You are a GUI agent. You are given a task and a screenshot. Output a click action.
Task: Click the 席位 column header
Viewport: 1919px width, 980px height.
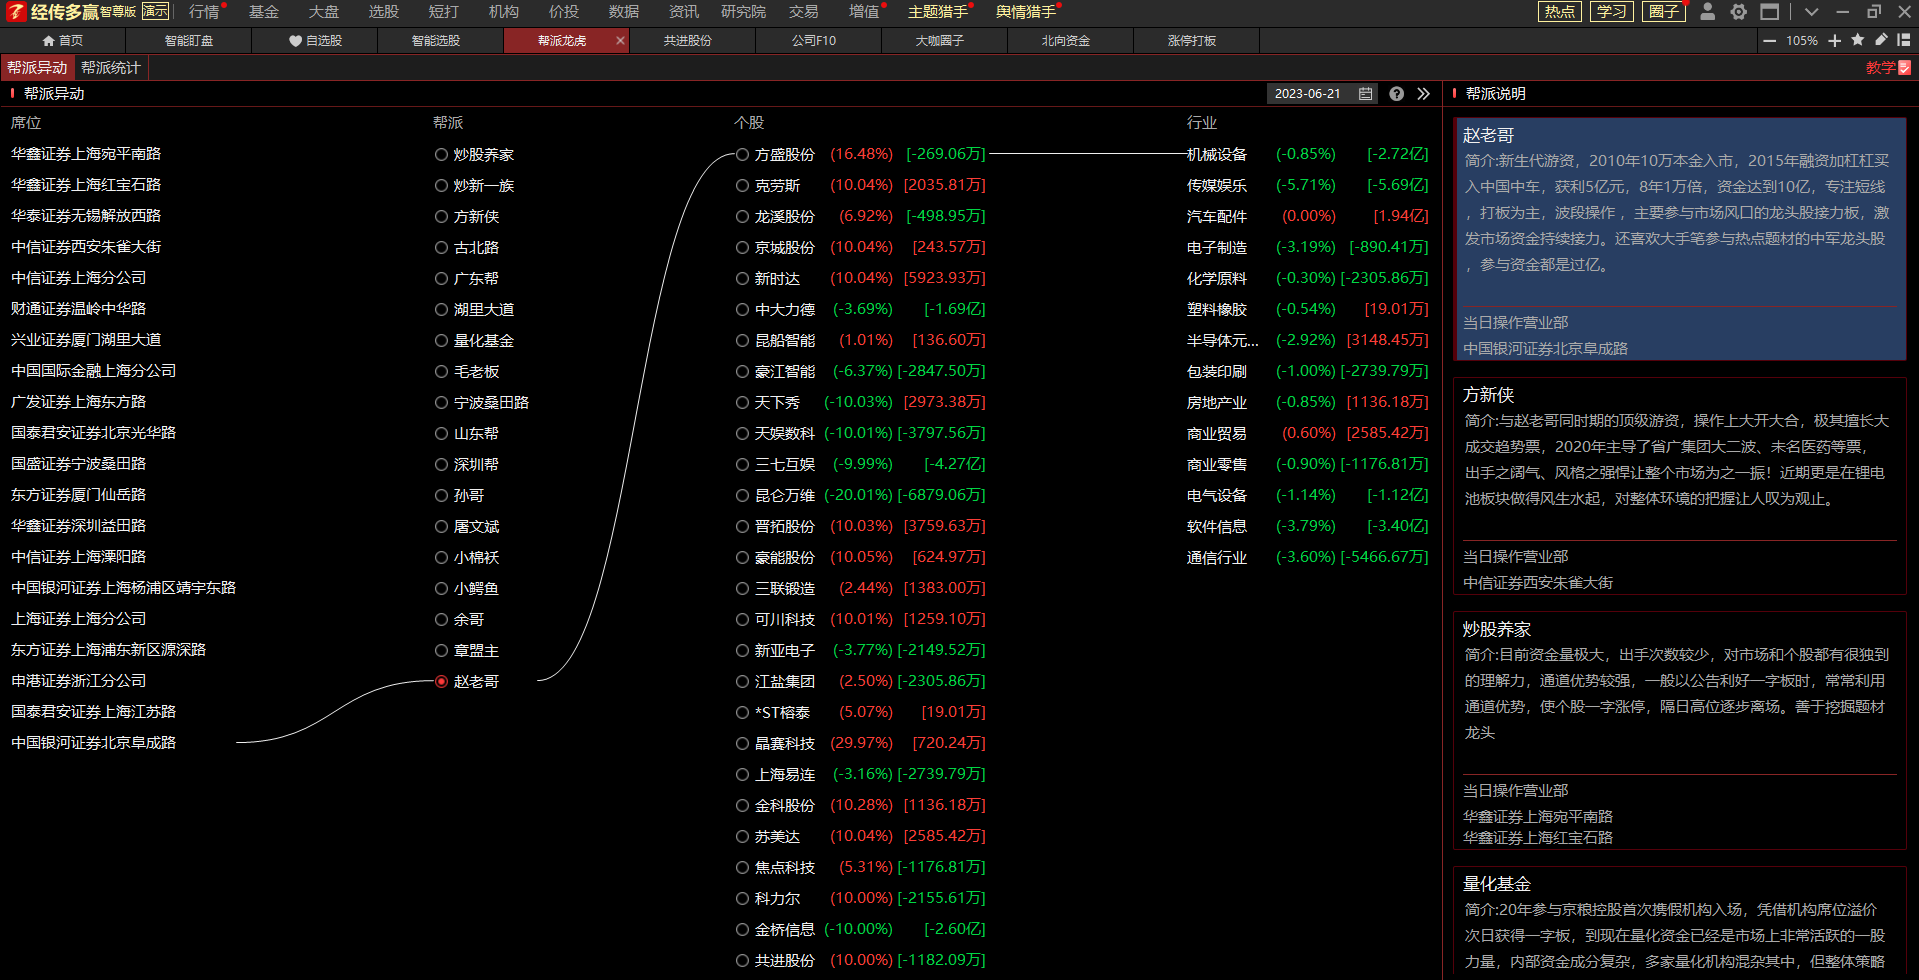click(x=26, y=123)
